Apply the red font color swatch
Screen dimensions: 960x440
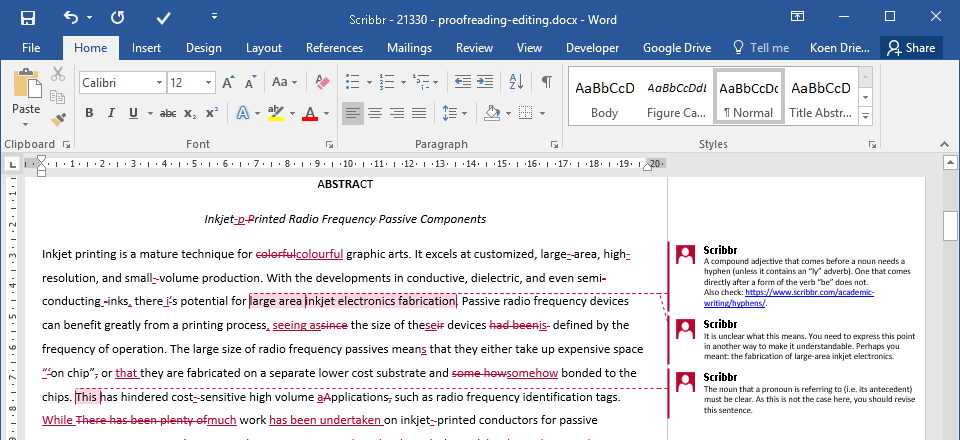[310, 113]
